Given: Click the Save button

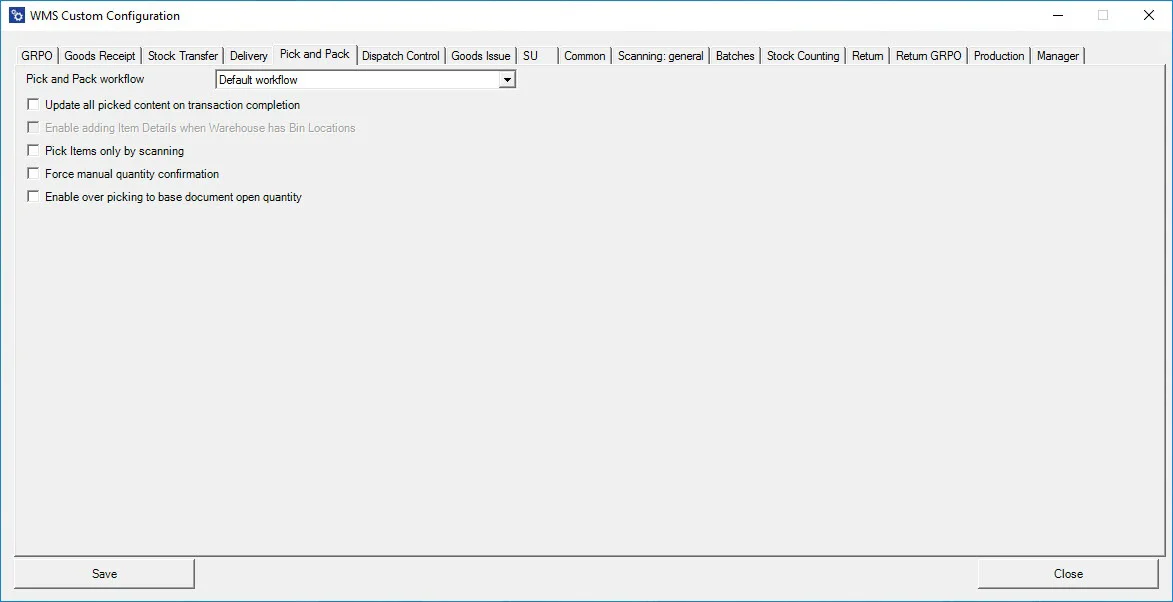Looking at the screenshot, I should point(104,574).
